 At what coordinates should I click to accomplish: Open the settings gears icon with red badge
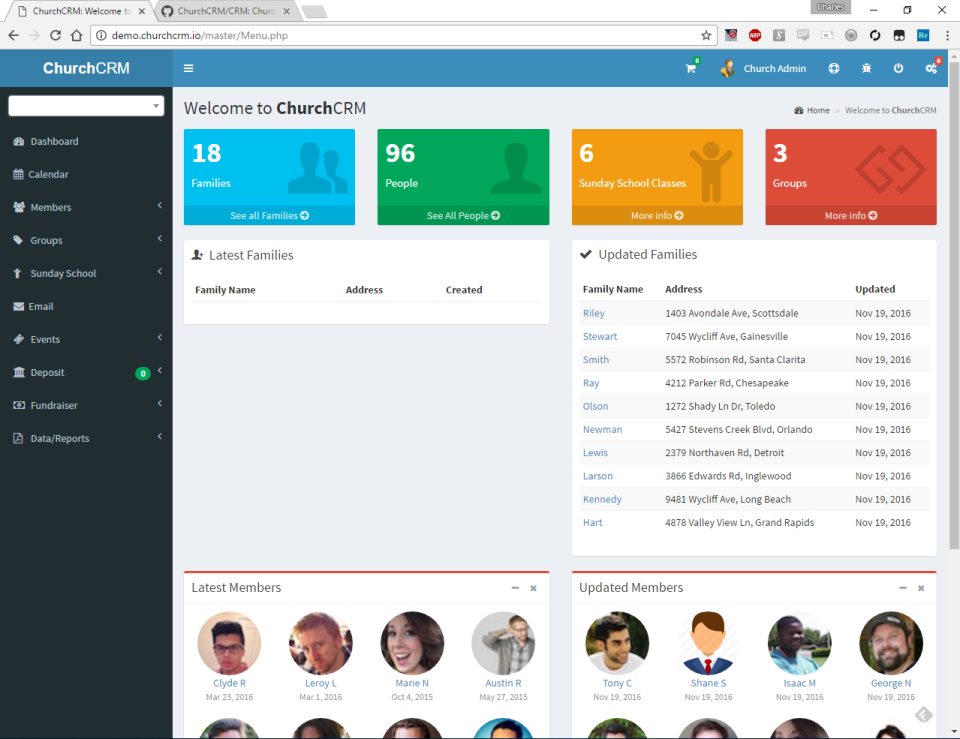pyautogui.click(x=930, y=69)
